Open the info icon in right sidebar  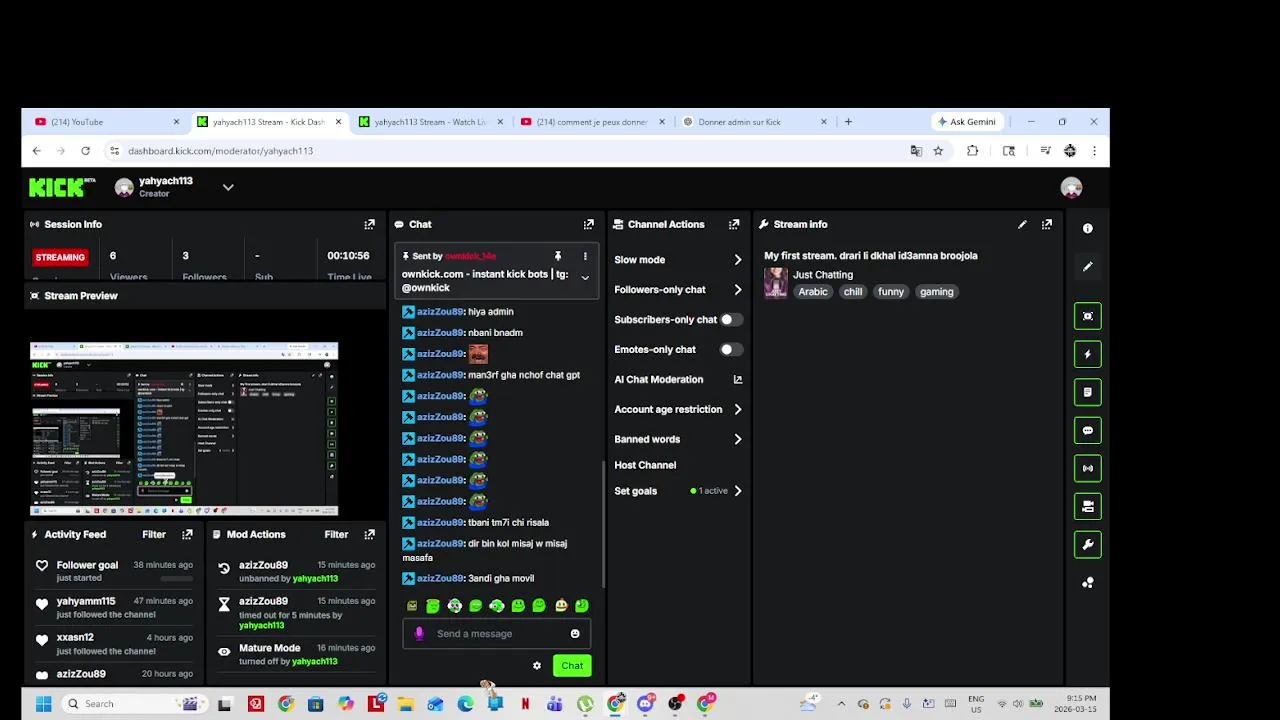[1088, 228]
